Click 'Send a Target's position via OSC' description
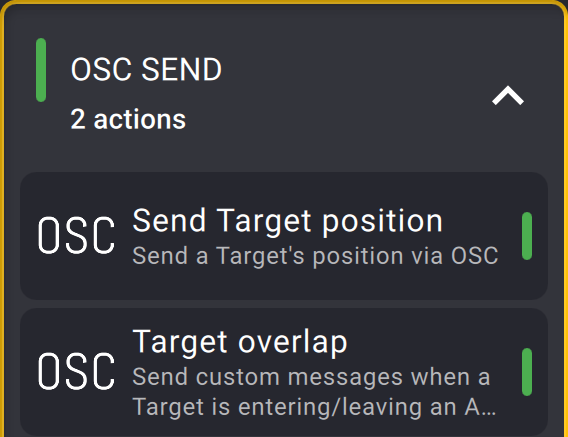The image size is (568, 437). (x=316, y=256)
